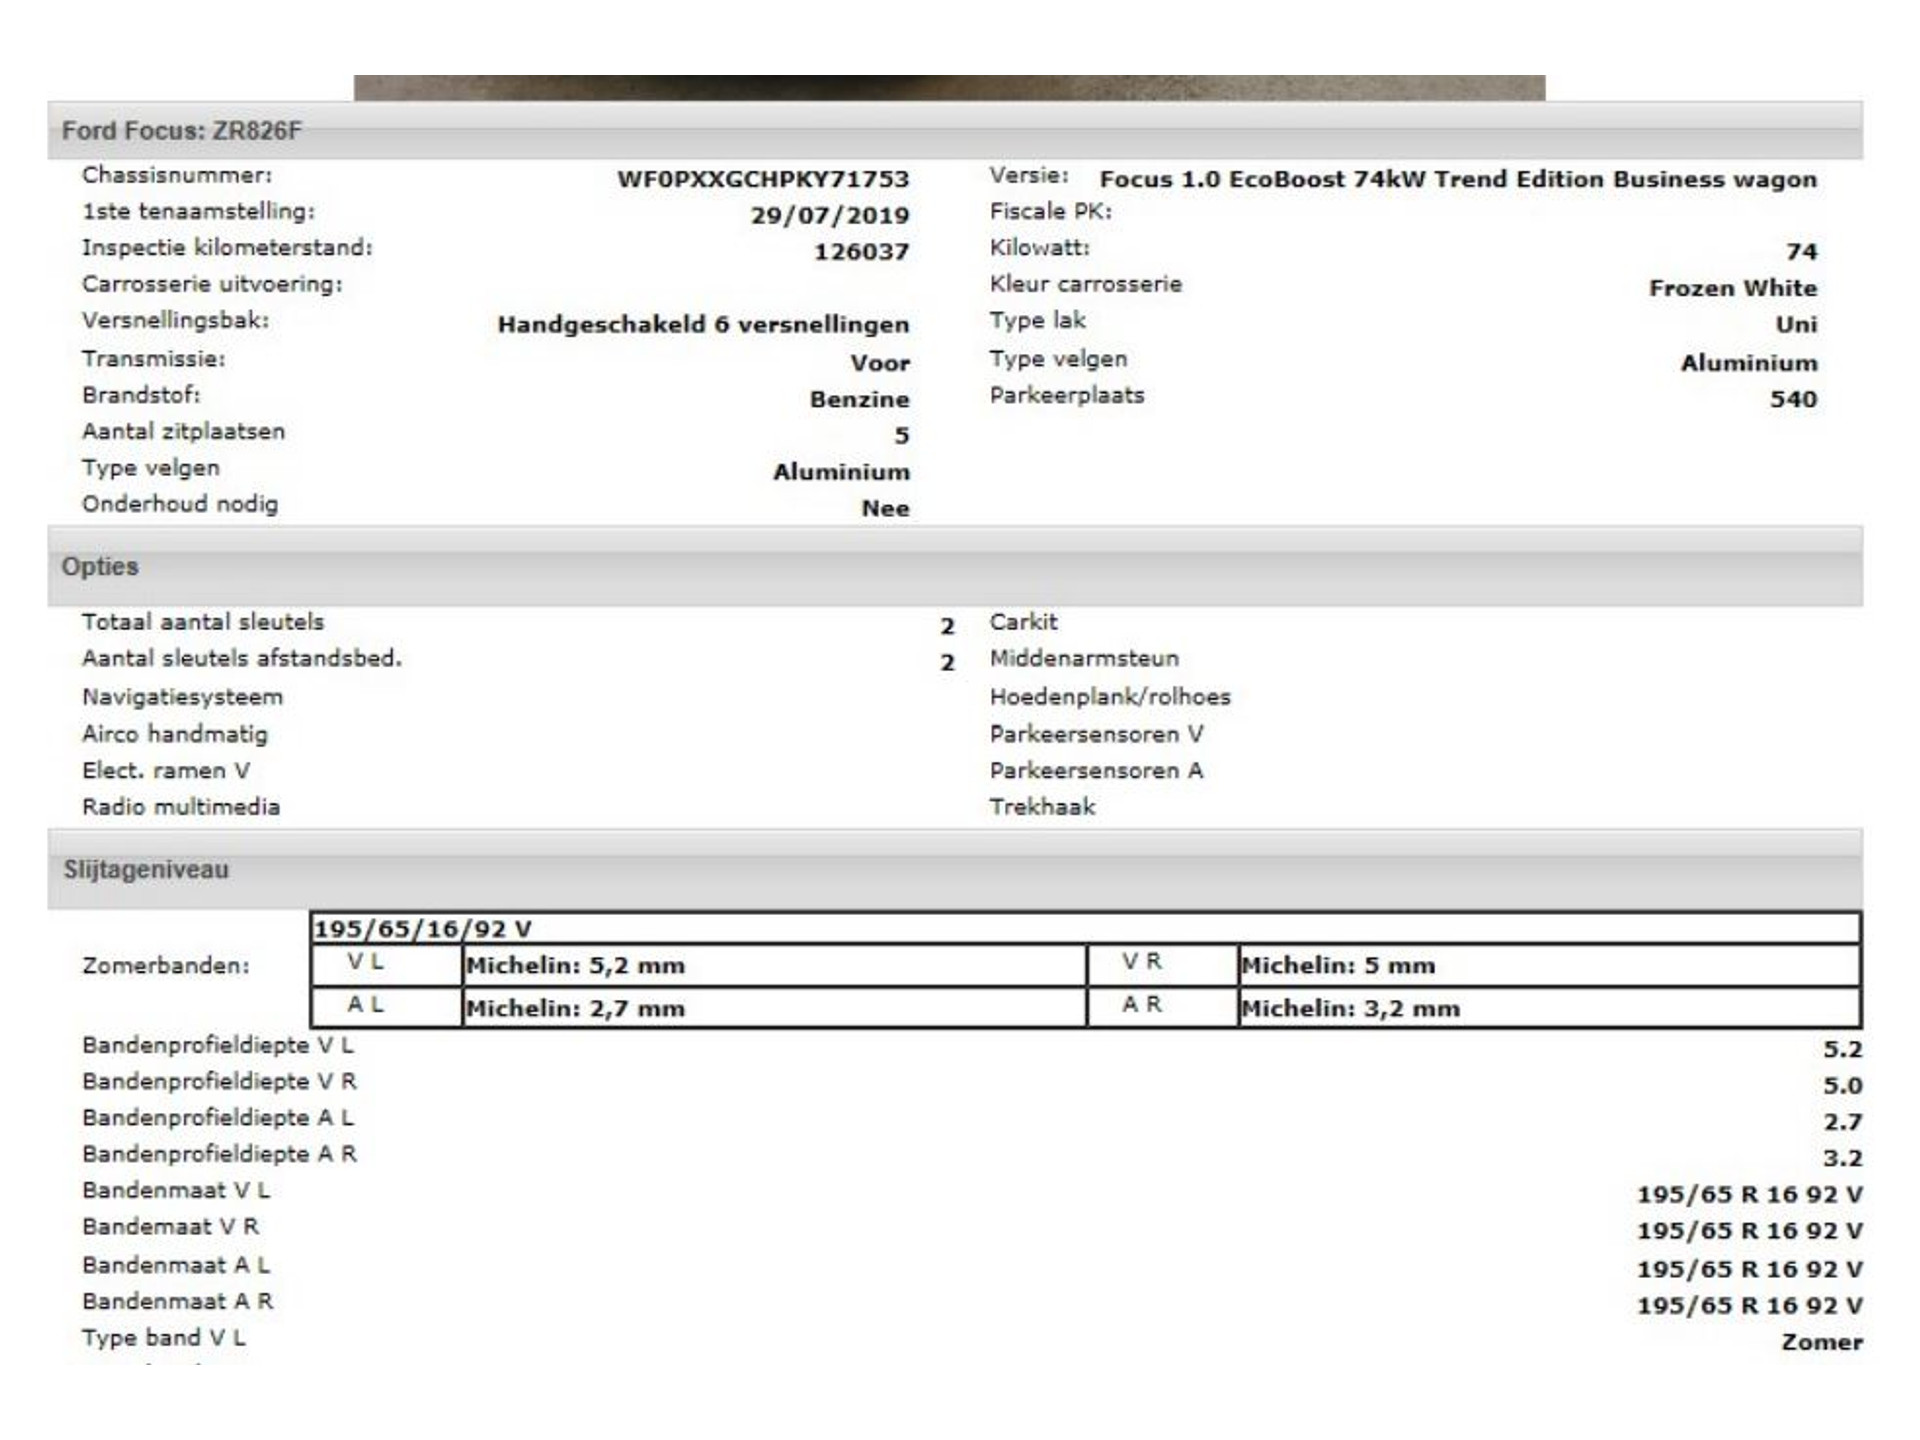Click the Zomerbanden label

click(x=166, y=966)
